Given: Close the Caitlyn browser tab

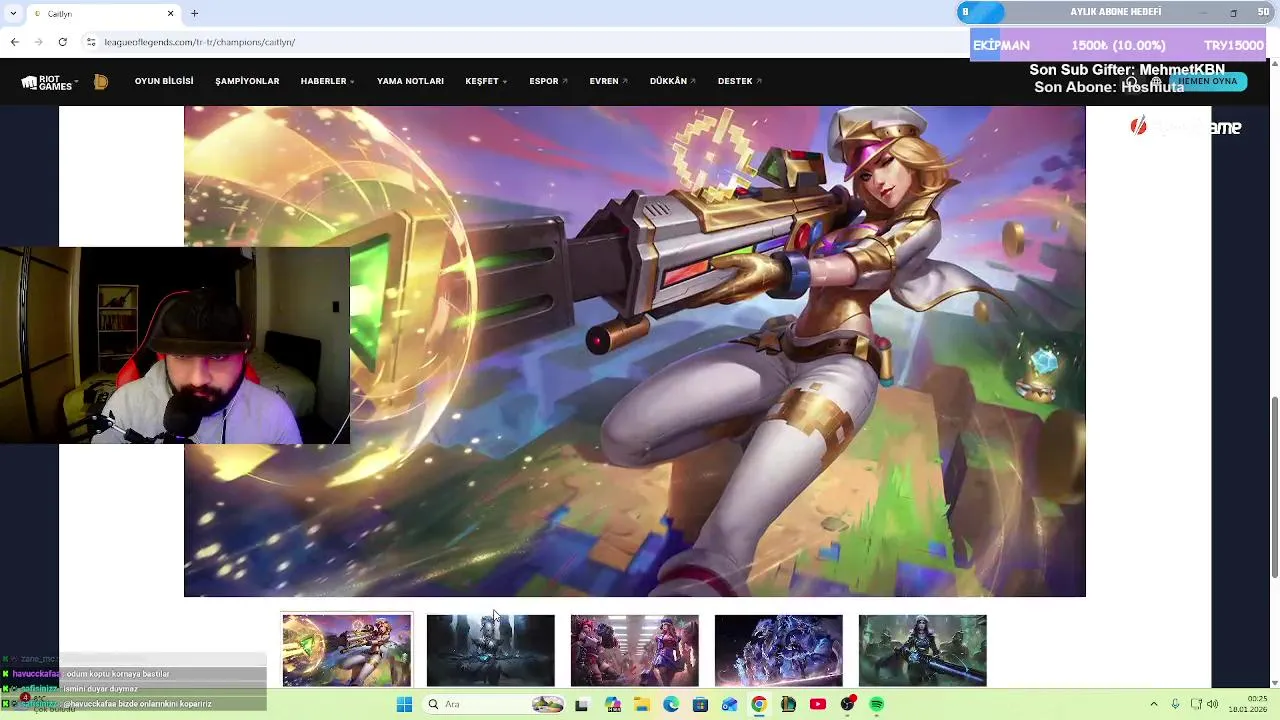Looking at the screenshot, I should coord(171,14).
